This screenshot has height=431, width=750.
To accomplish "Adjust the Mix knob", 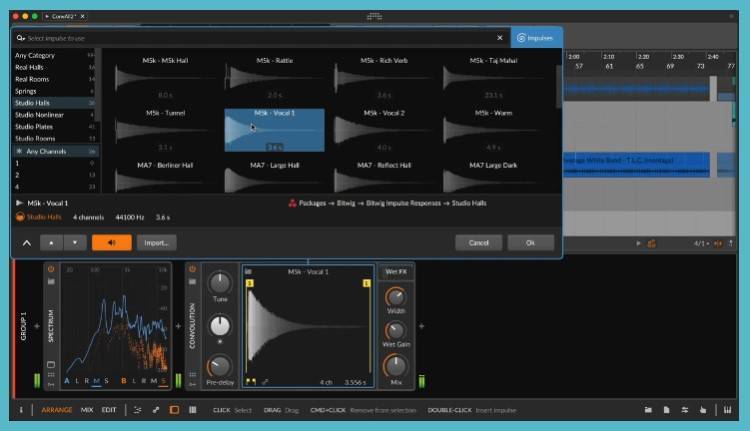I will tap(396, 366).
